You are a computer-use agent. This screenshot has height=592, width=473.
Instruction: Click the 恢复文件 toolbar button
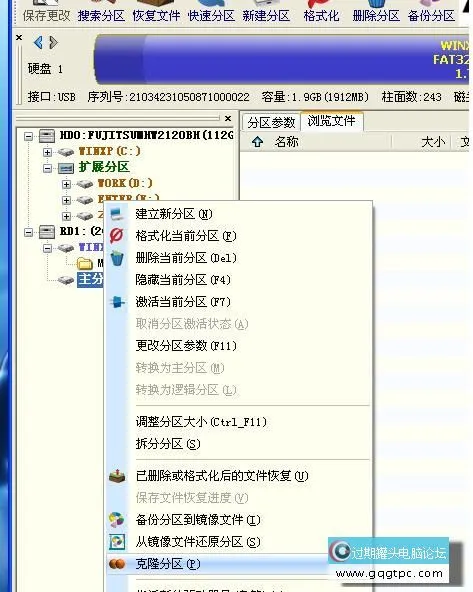(x=156, y=12)
